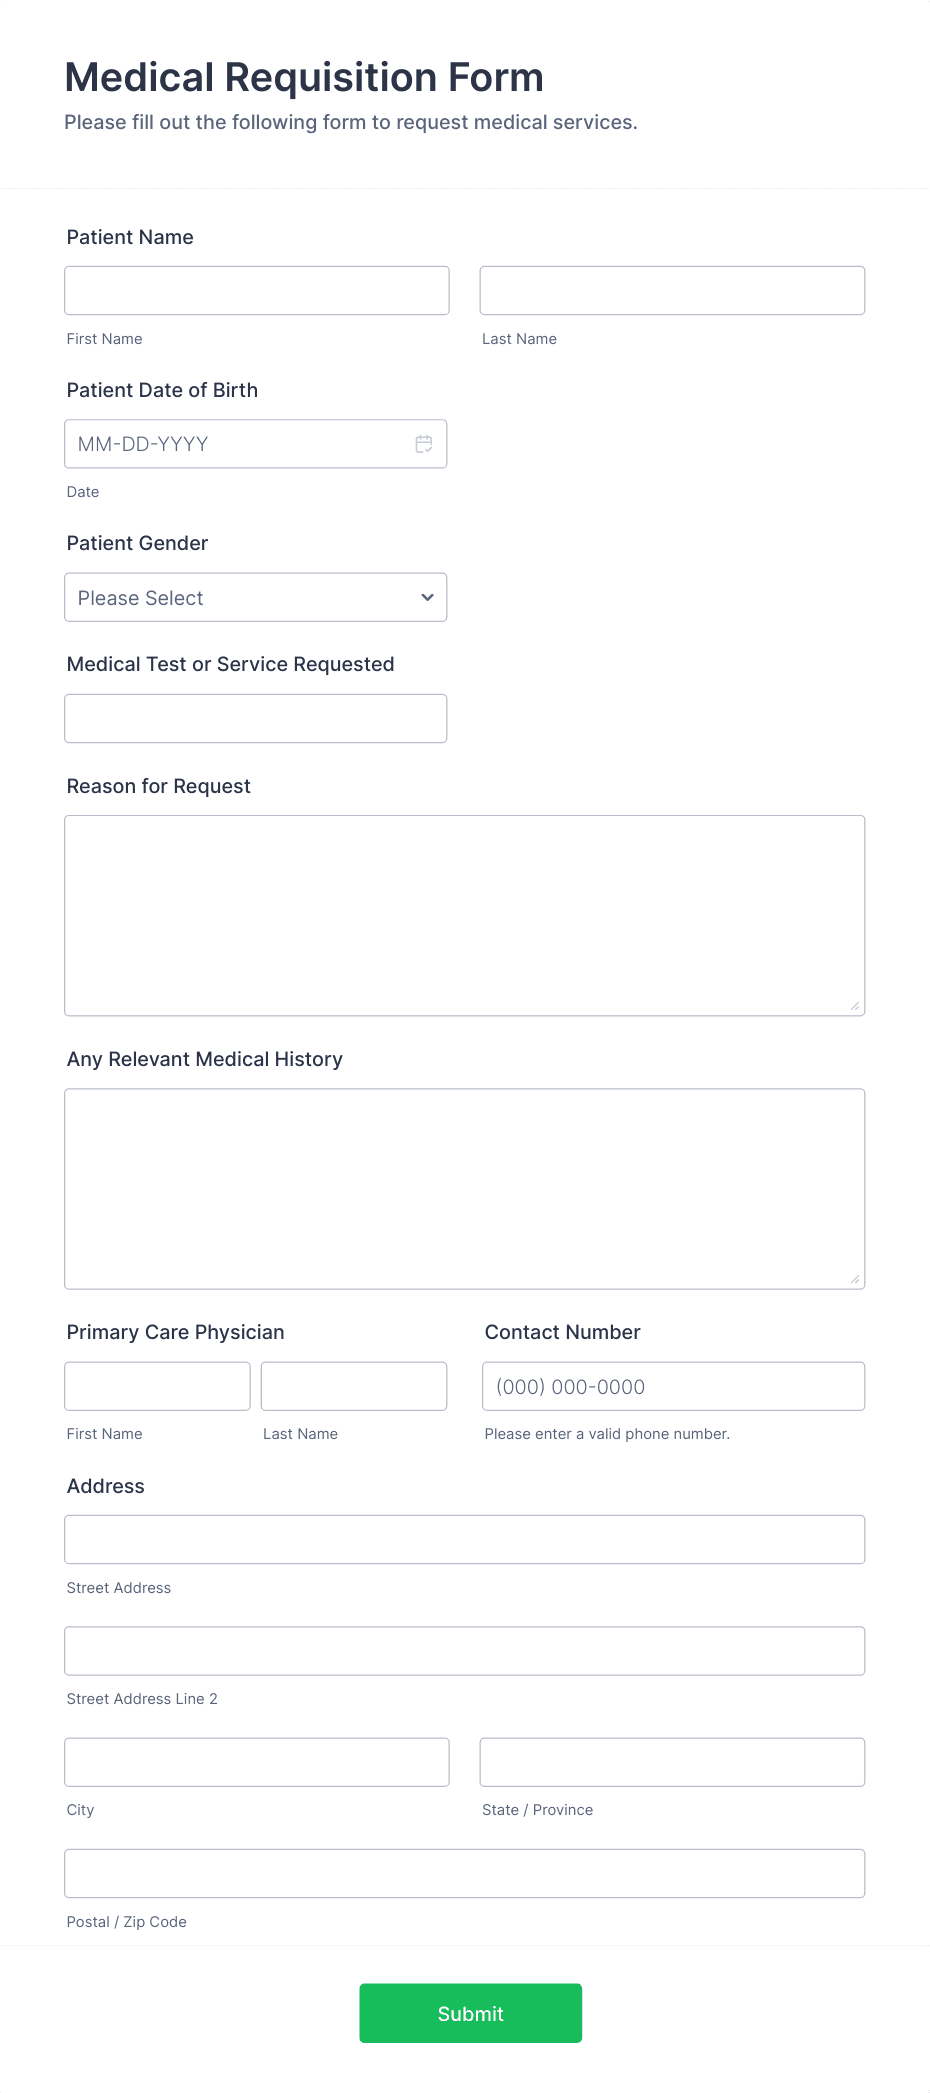Focus the Street Address field
The height and width of the screenshot is (2093, 930).
tap(464, 1539)
